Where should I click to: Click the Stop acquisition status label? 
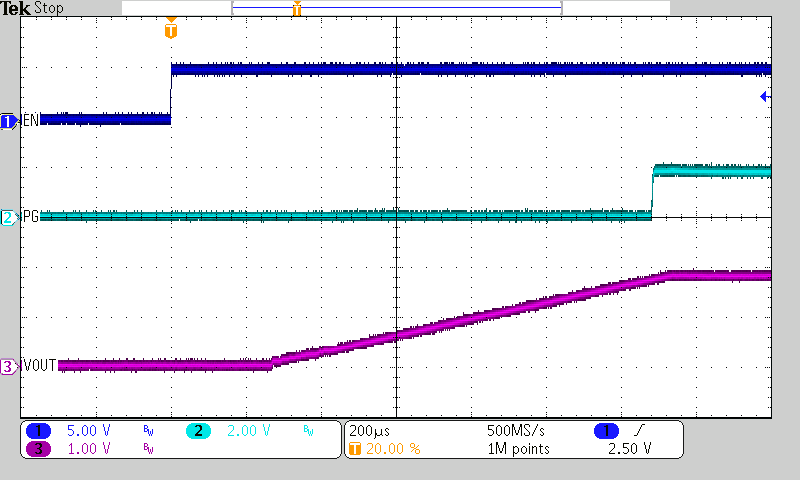47,8
